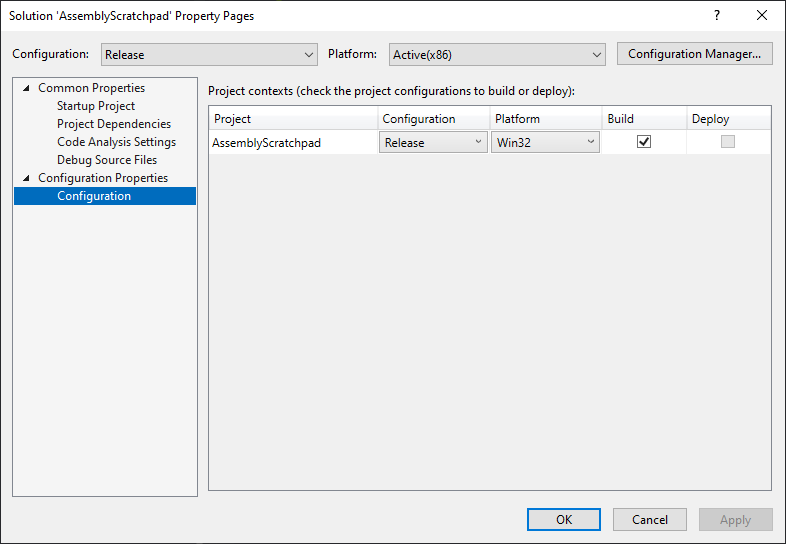Click the Common Properties label
Image resolution: width=786 pixels, height=544 pixels.
(92, 88)
